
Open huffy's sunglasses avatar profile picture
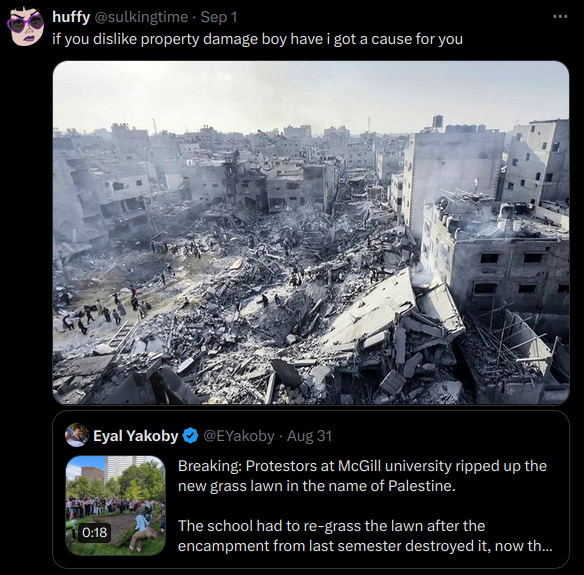[x=26, y=27]
